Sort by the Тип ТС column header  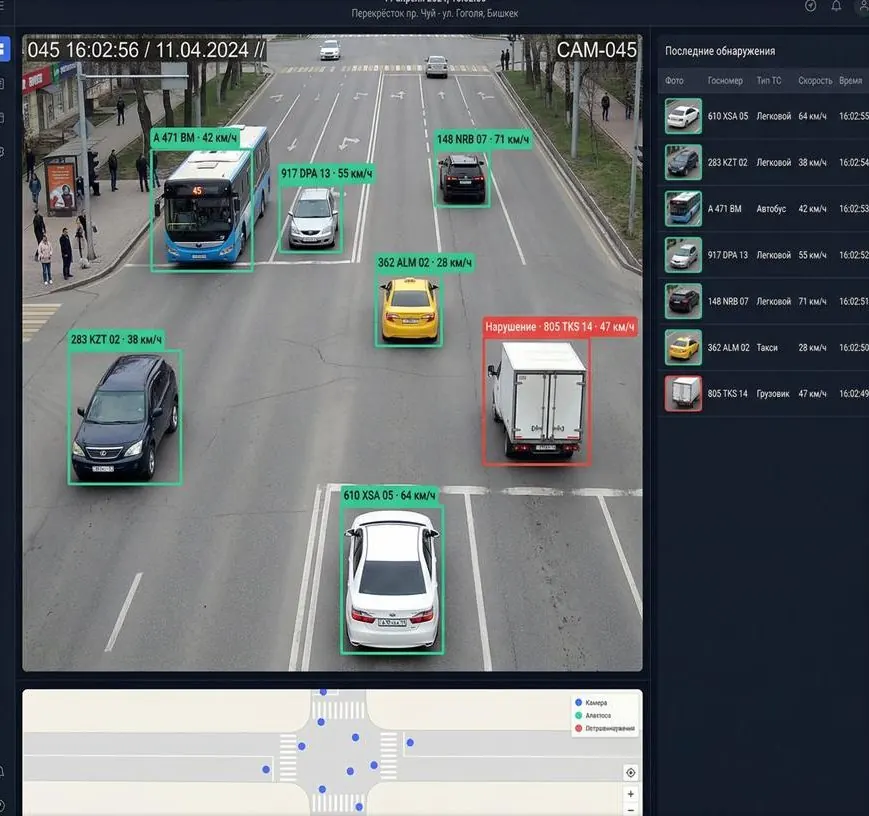[769, 81]
